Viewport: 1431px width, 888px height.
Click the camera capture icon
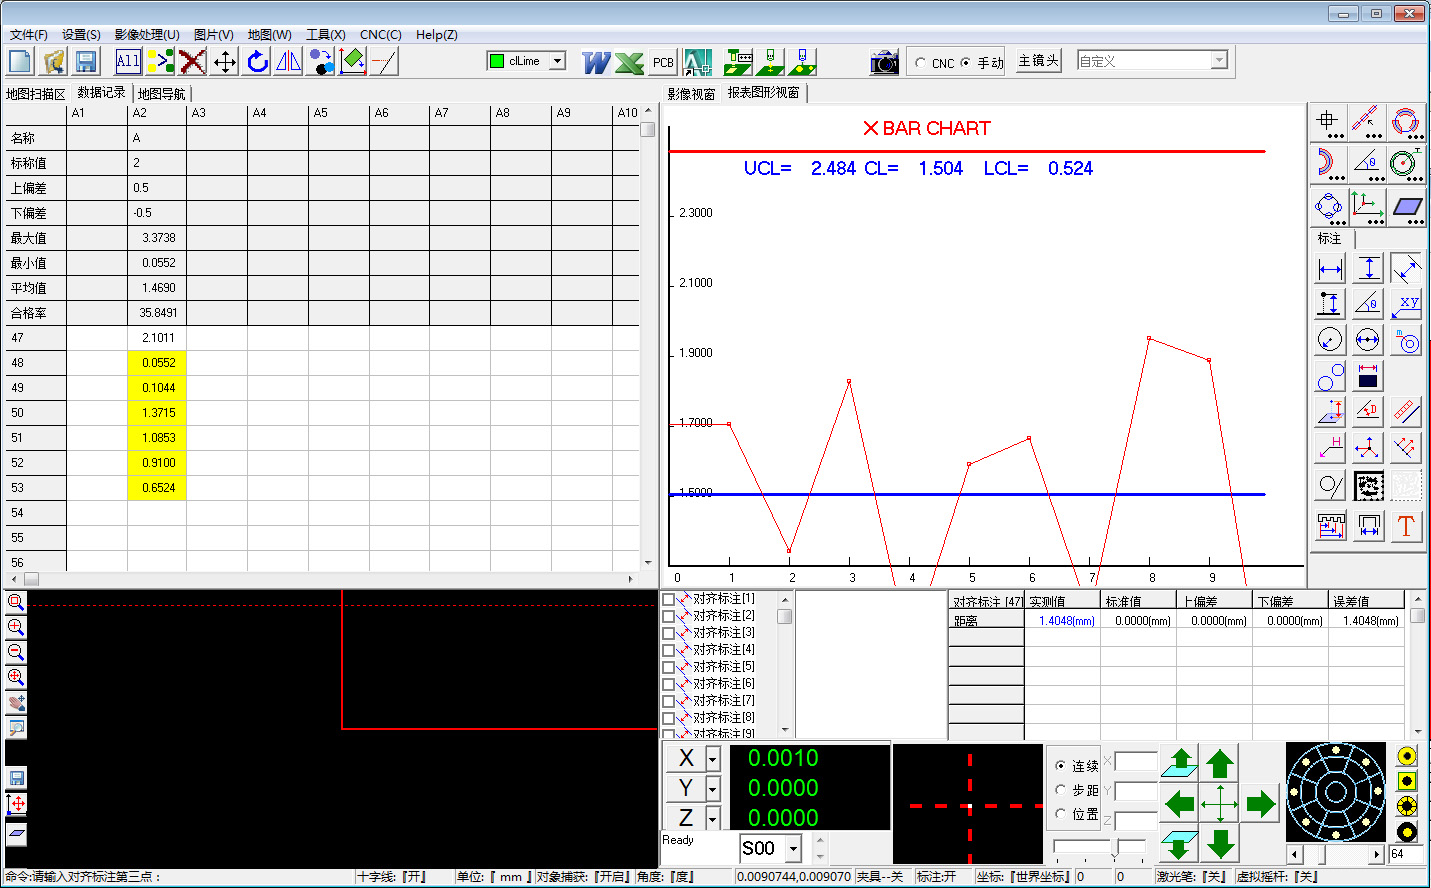click(x=884, y=62)
